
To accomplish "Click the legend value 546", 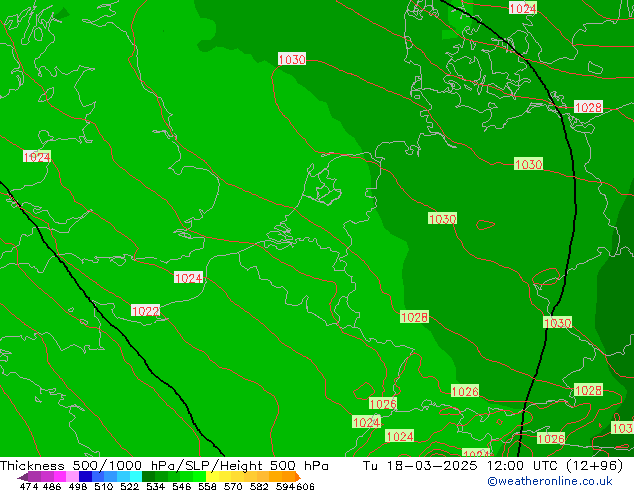I will (181, 486).
